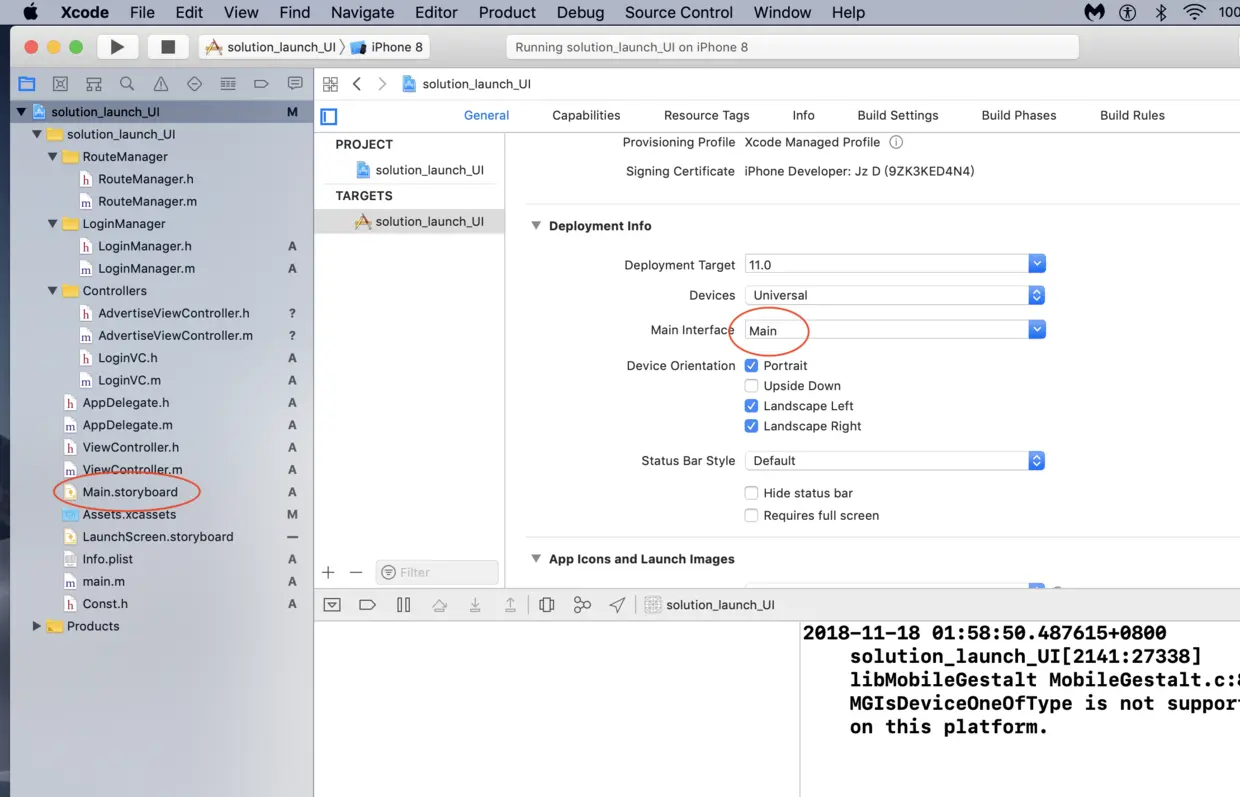Open the Source Control menu
The image size is (1240, 797).
[679, 13]
